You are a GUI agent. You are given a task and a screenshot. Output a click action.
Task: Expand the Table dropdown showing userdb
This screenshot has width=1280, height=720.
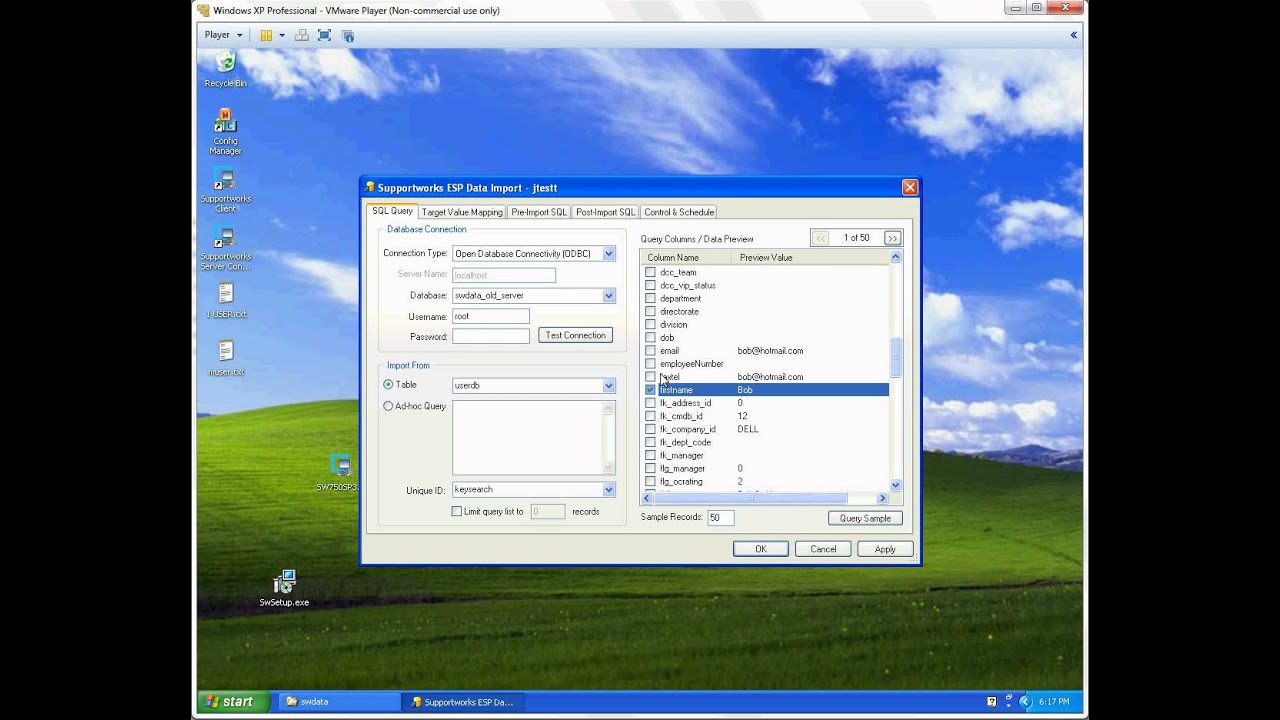pyautogui.click(x=608, y=386)
